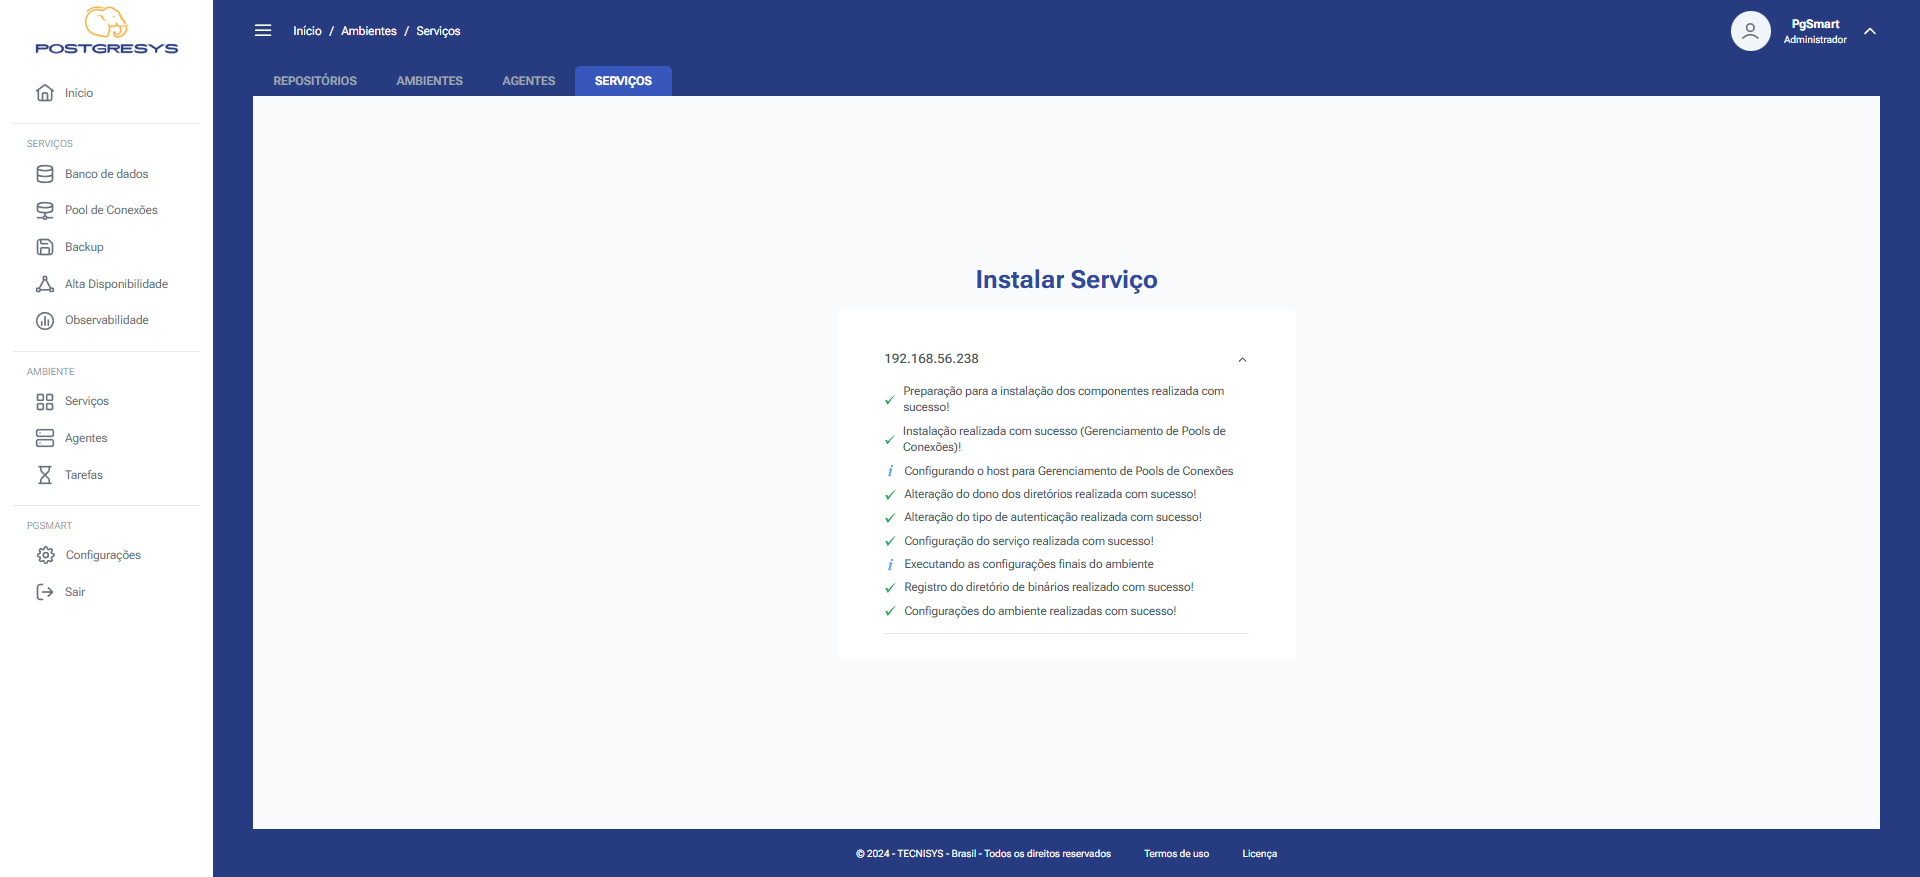The height and width of the screenshot is (877, 1920).
Task: Click the Configurações gear icon
Action: (46, 555)
